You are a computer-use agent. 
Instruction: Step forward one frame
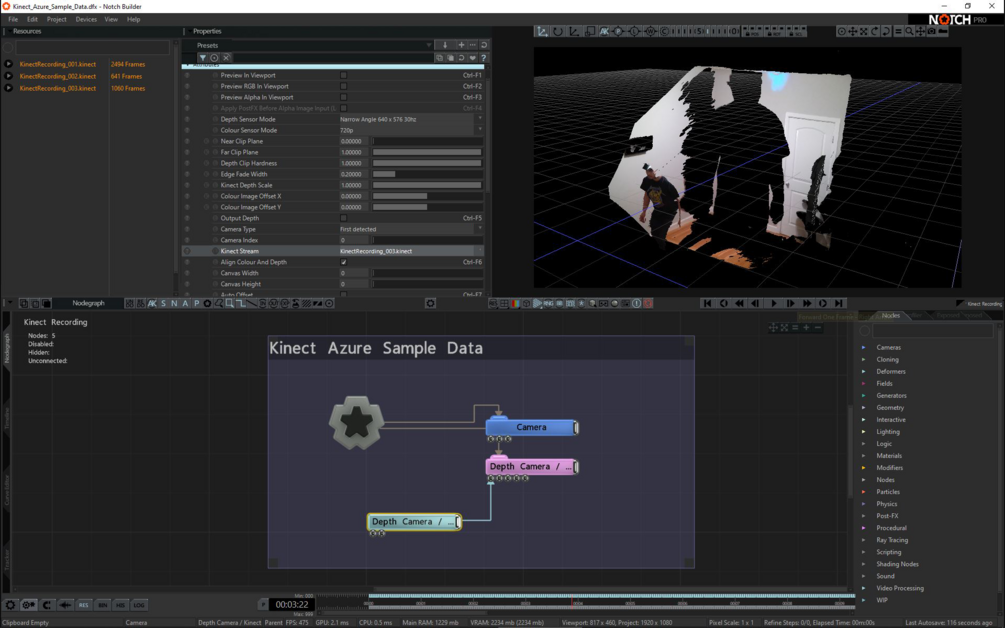click(x=790, y=303)
